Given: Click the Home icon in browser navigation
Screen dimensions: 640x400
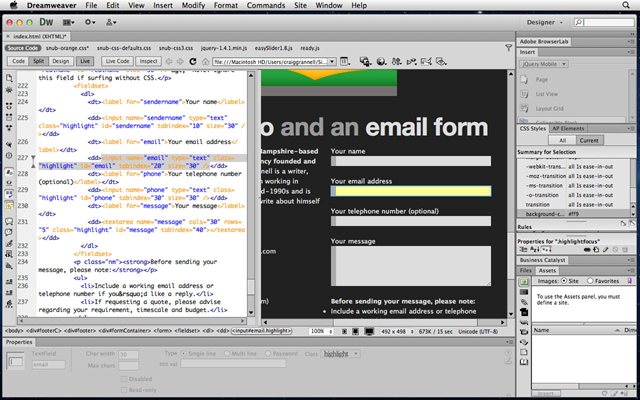Looking at the screenshot, I should click(206, 62).
